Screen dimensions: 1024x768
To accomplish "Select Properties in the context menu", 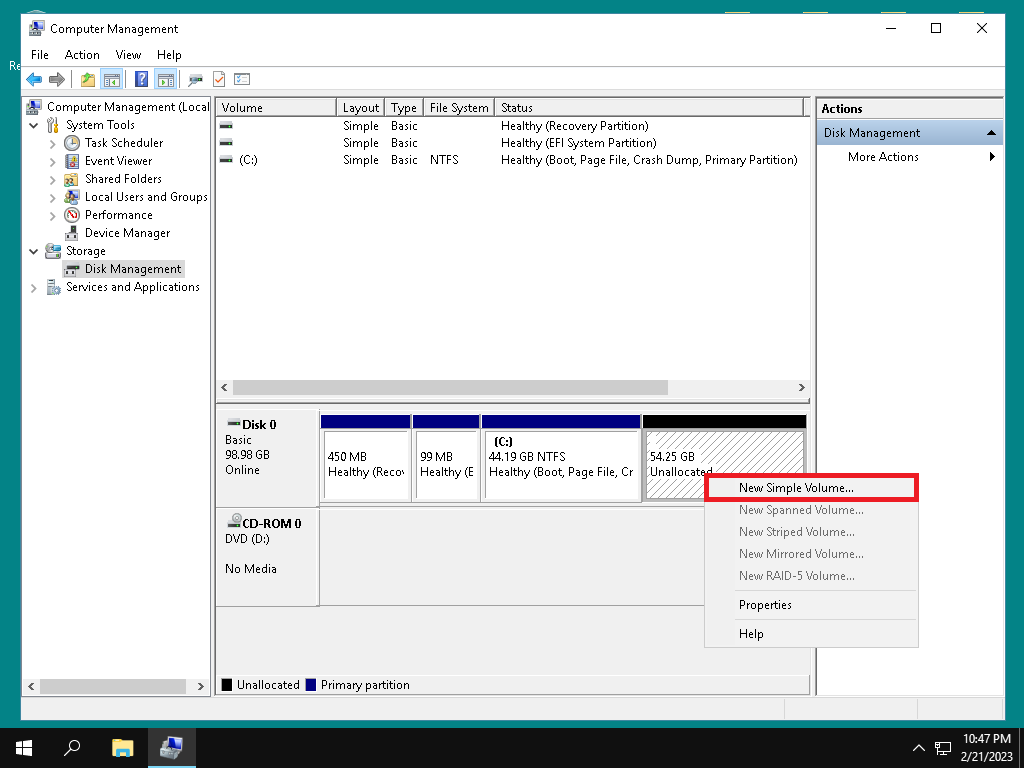I will click(765, 605).
